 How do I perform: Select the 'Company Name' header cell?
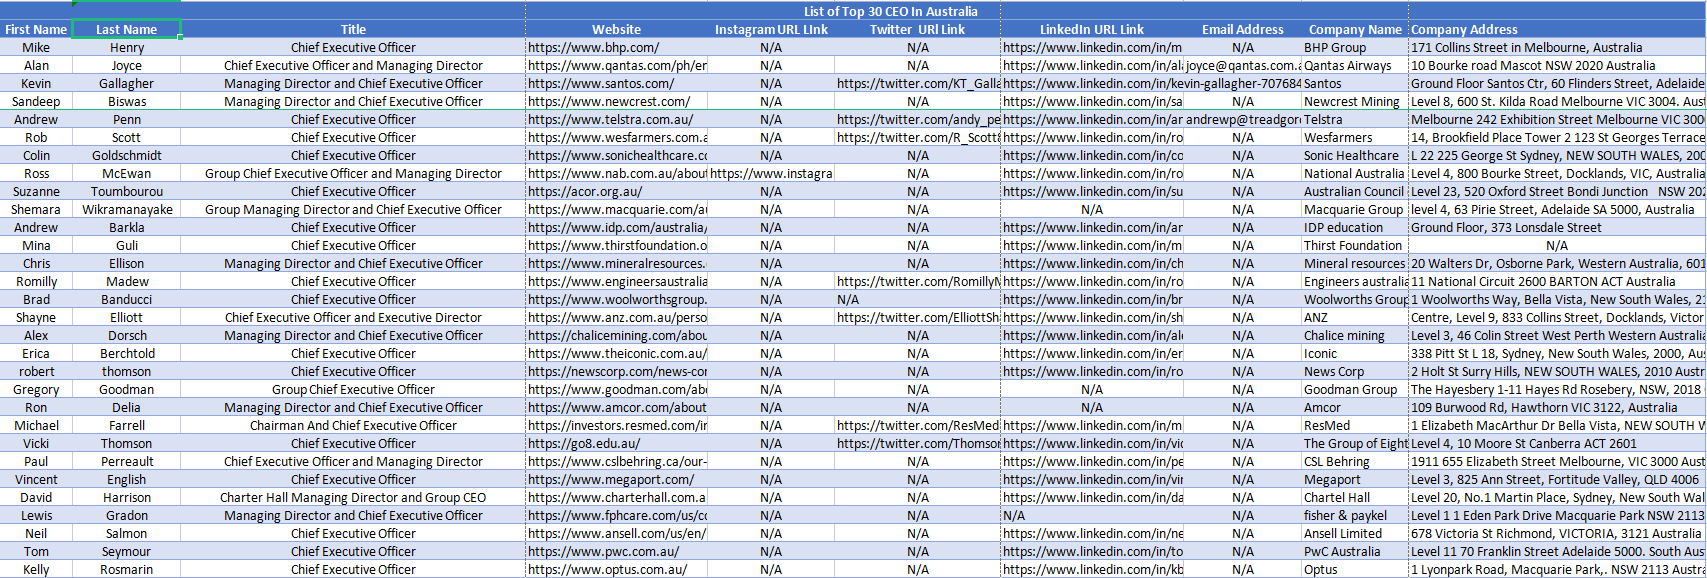tap(1355, 29)
